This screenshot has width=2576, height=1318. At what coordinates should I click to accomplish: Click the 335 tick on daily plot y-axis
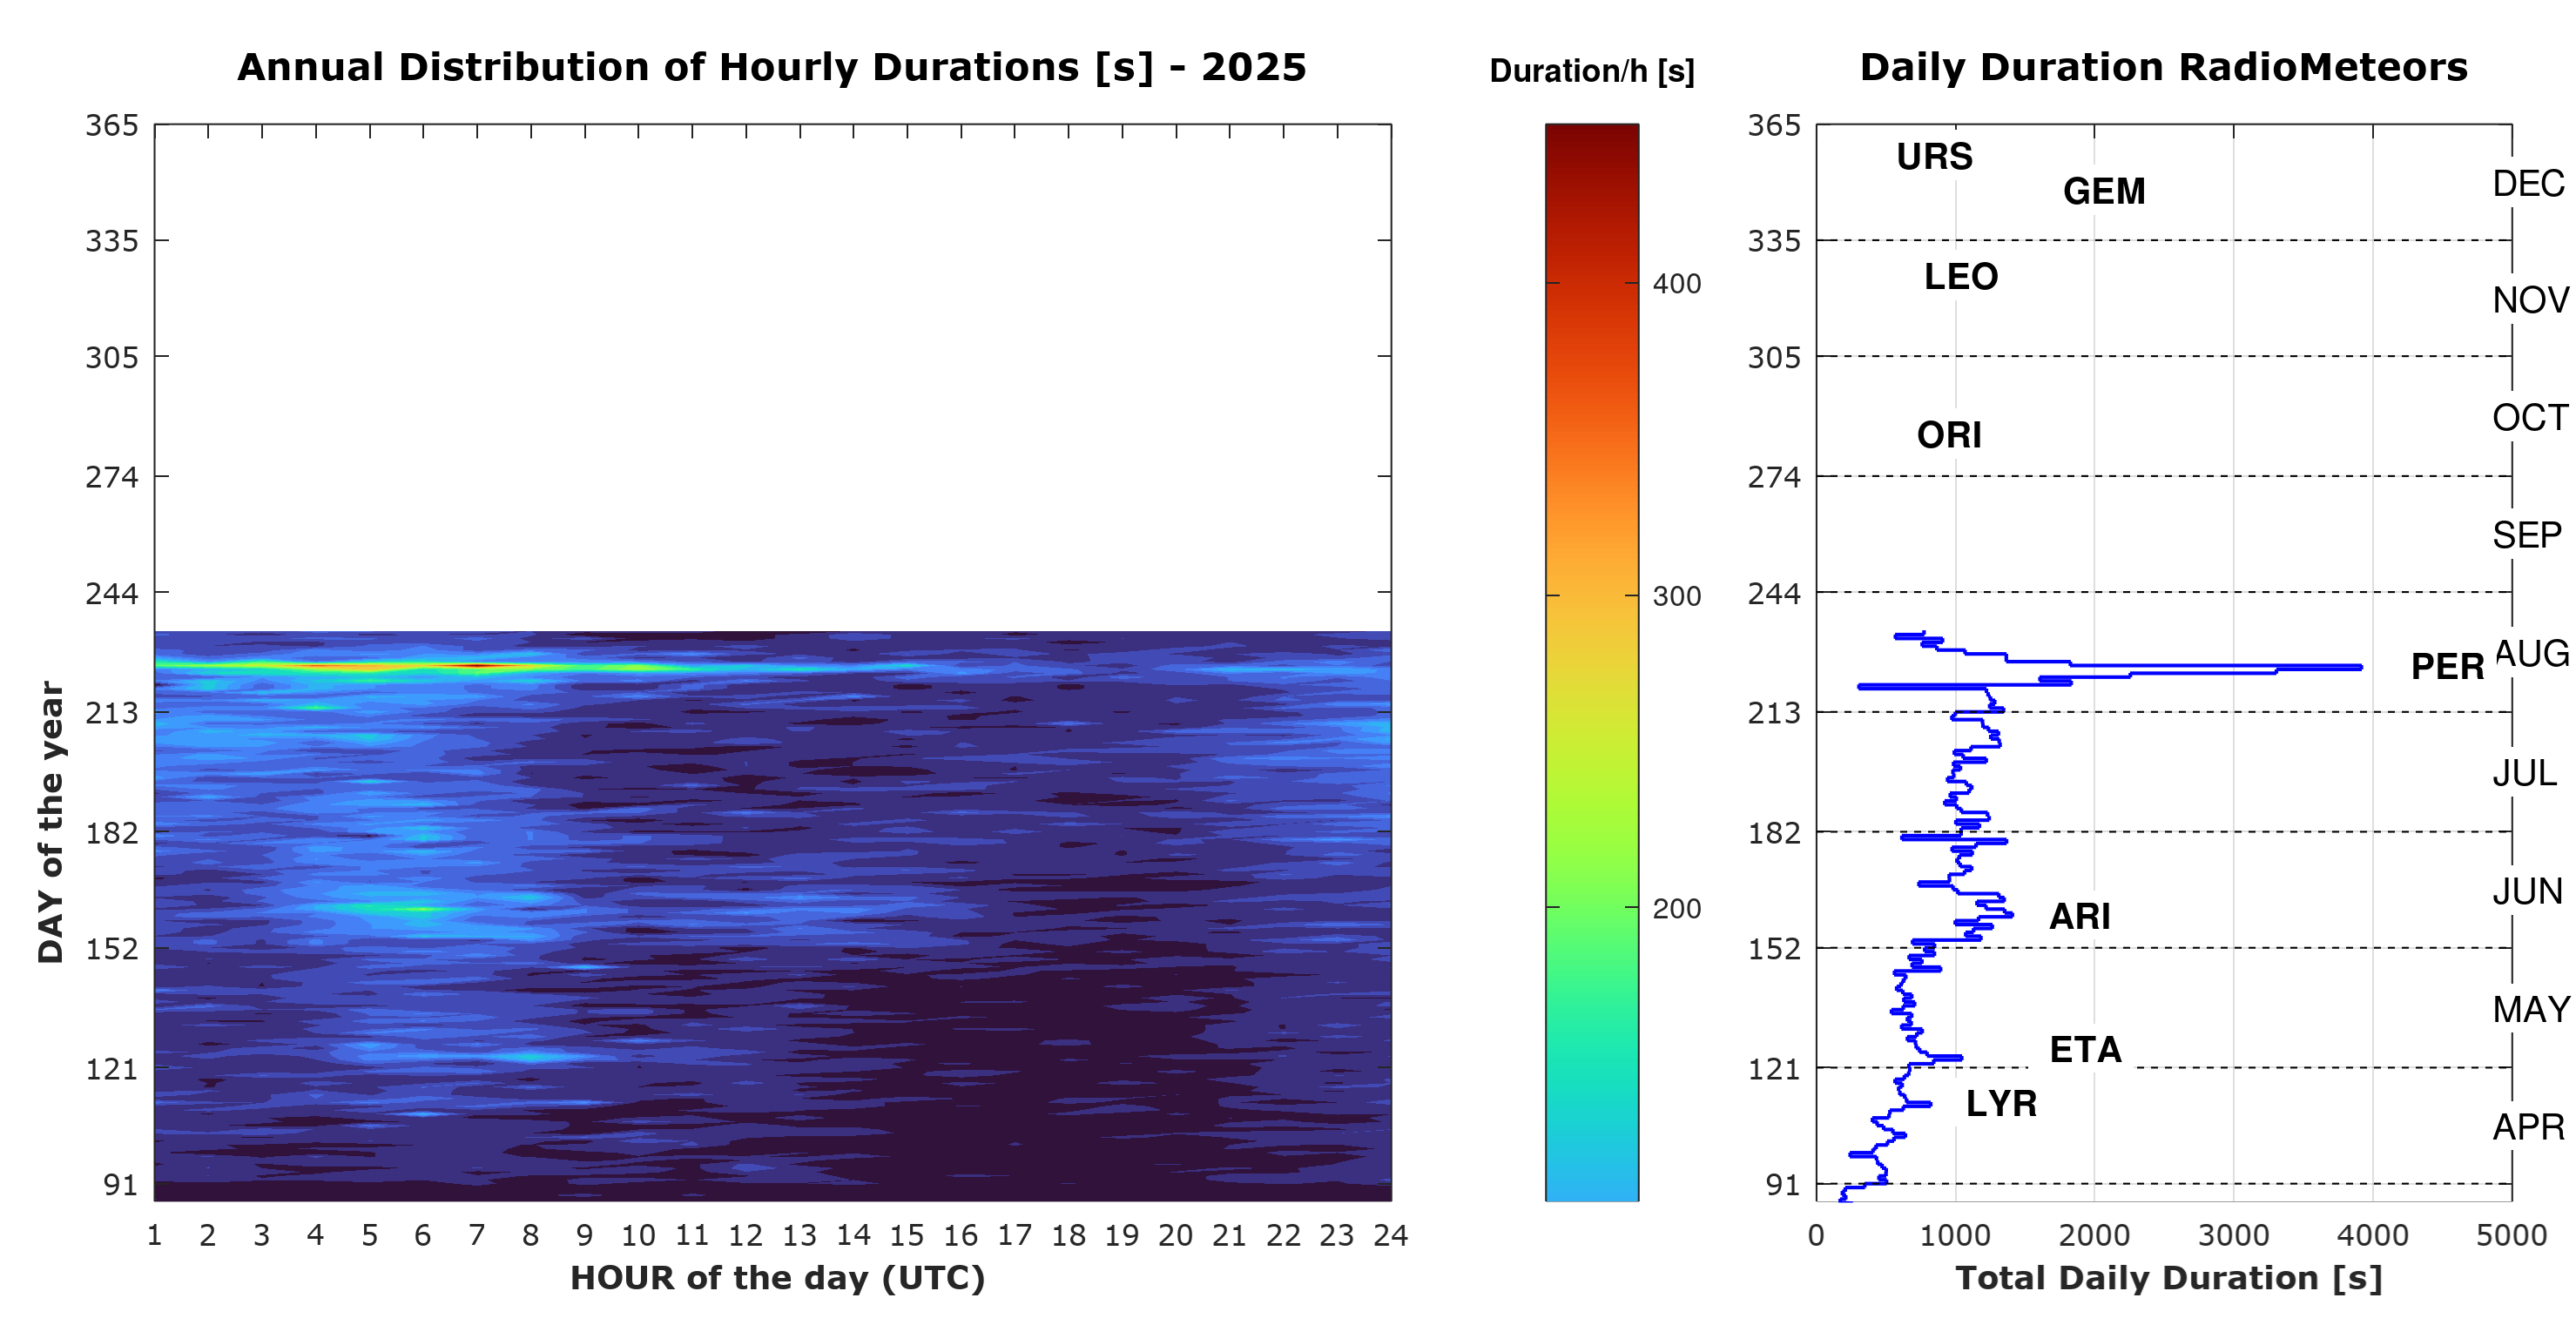coord(1774,241)
